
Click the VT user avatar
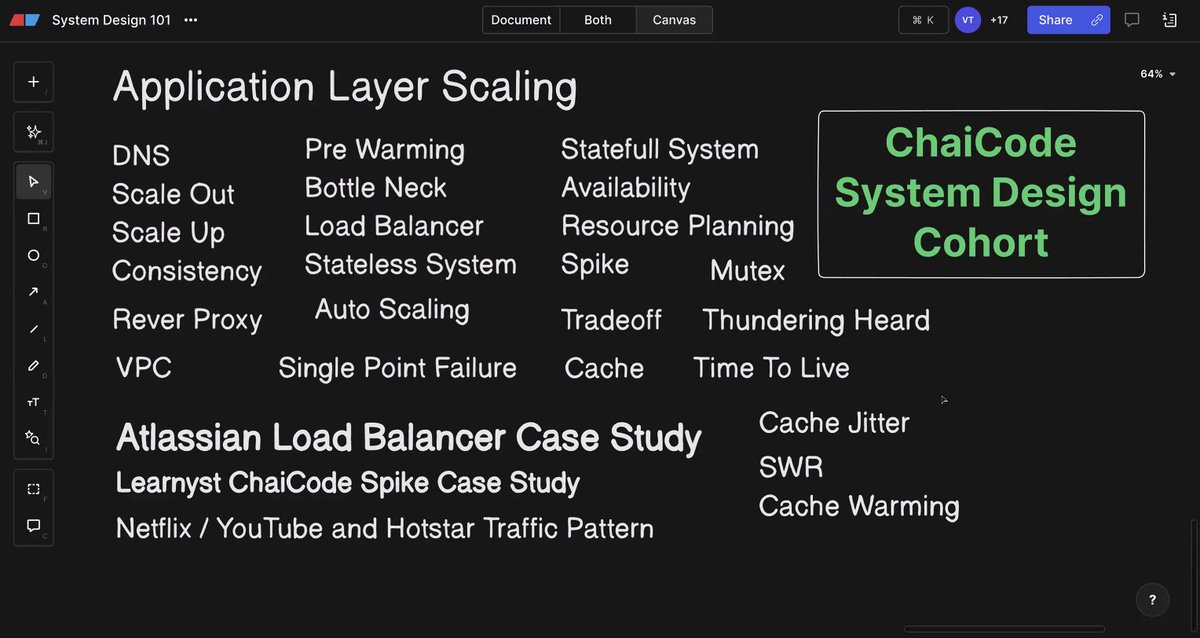click(967, 20)
